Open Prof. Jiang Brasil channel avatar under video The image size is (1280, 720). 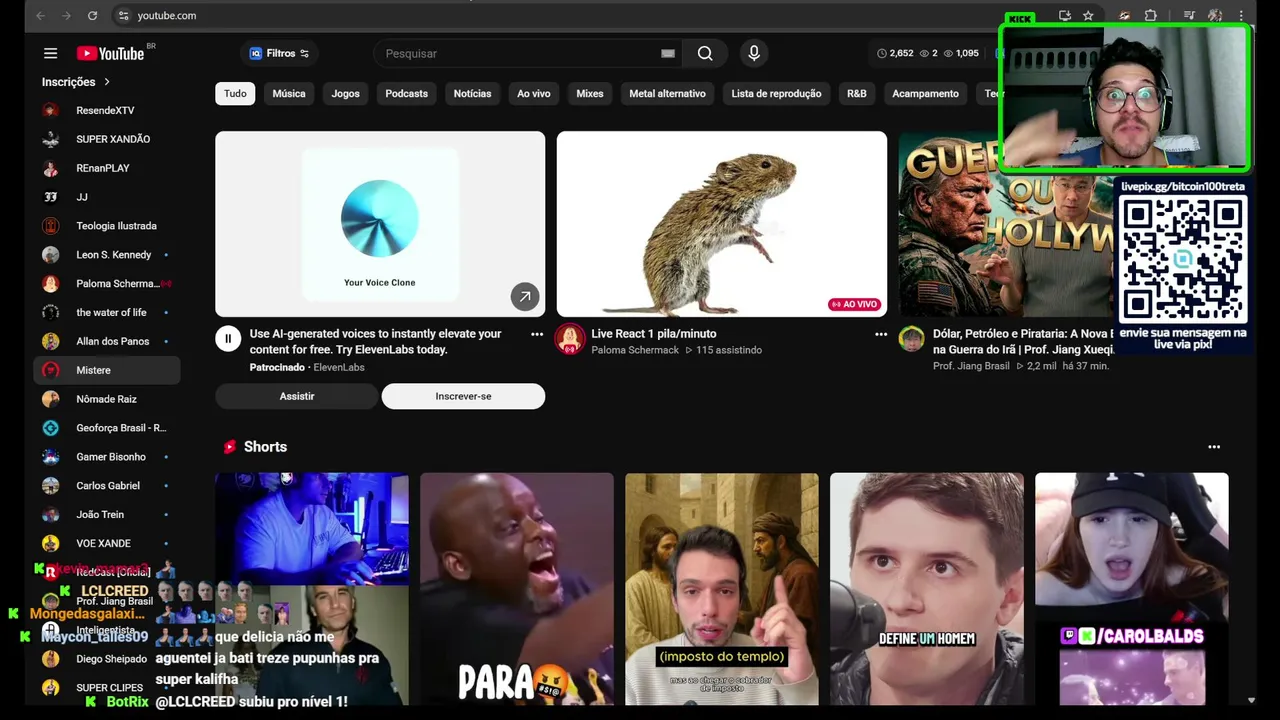pyautogui.click(x=911, y=339)
